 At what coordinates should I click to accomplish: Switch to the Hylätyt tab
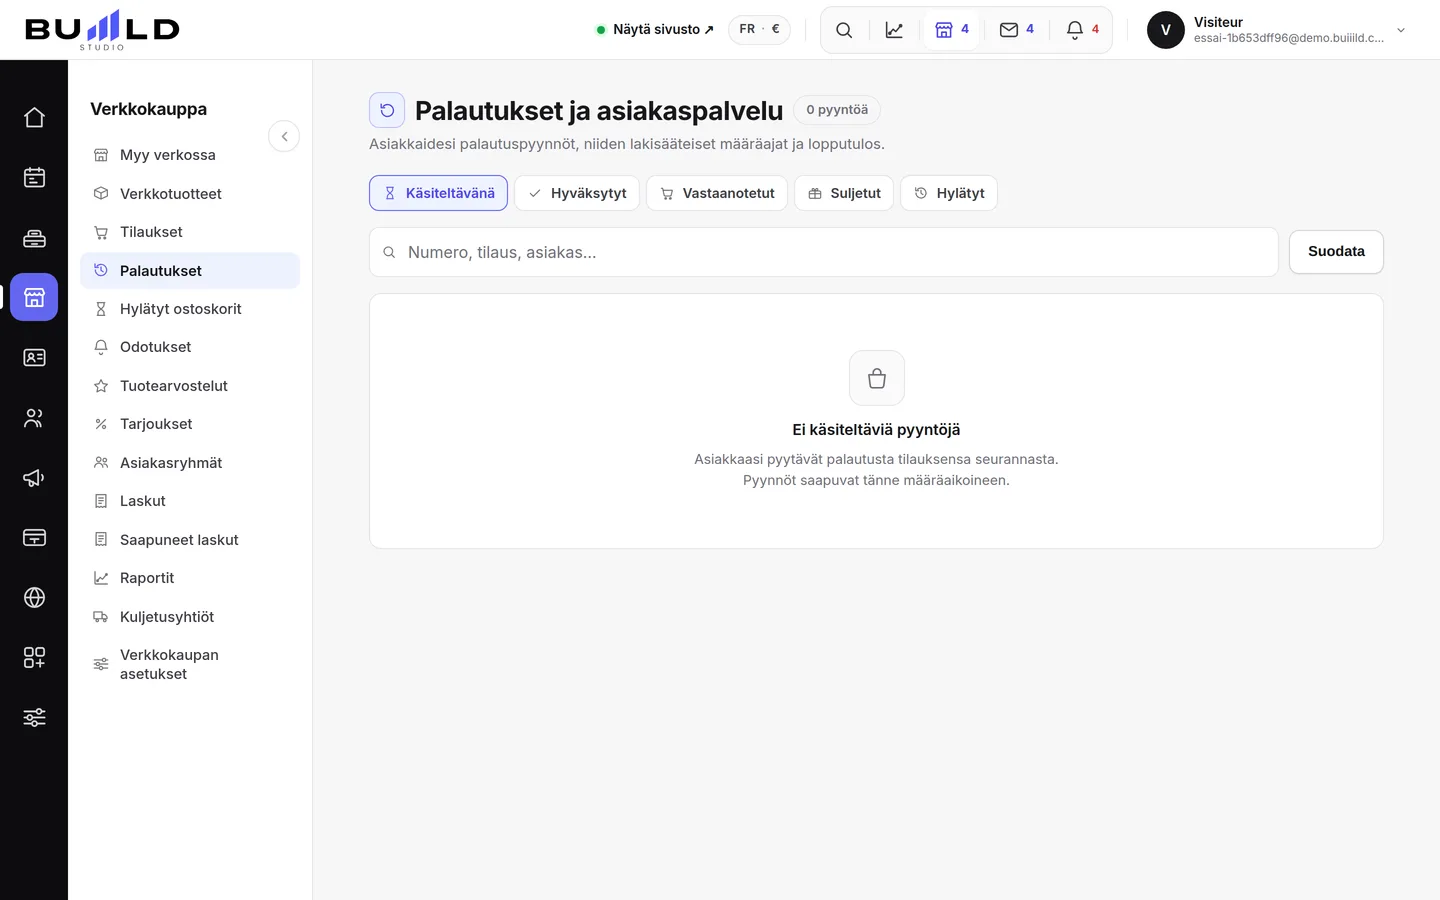(x=949, y=193)
